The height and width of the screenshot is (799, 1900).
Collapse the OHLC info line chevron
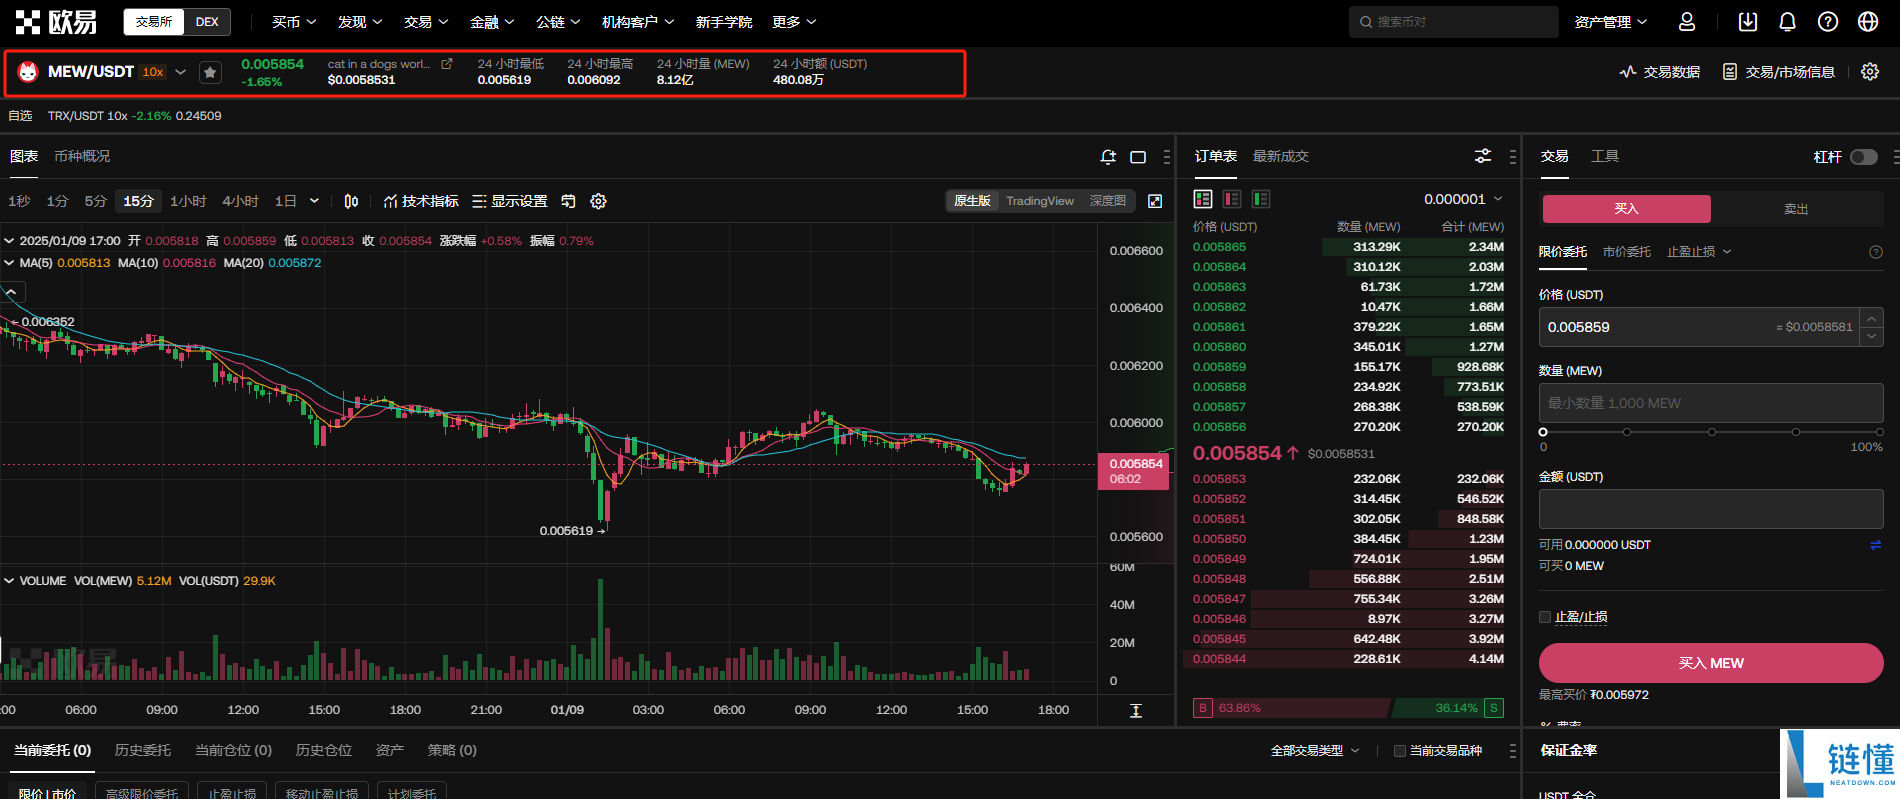tap(9, 241)
